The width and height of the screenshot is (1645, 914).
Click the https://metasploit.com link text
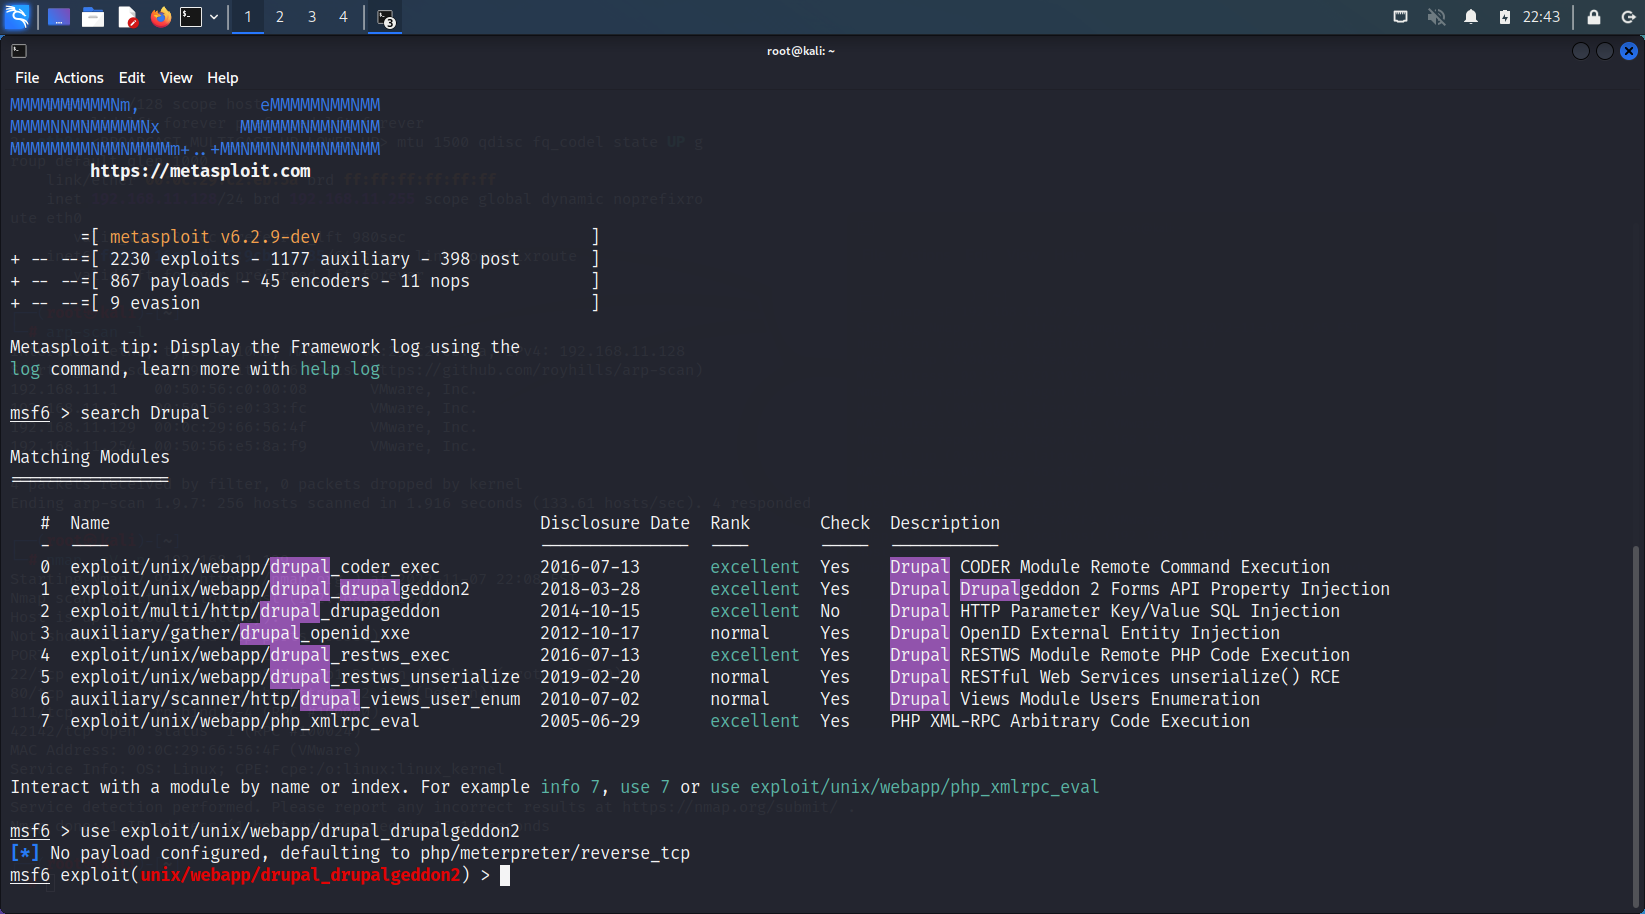(200, 171)
